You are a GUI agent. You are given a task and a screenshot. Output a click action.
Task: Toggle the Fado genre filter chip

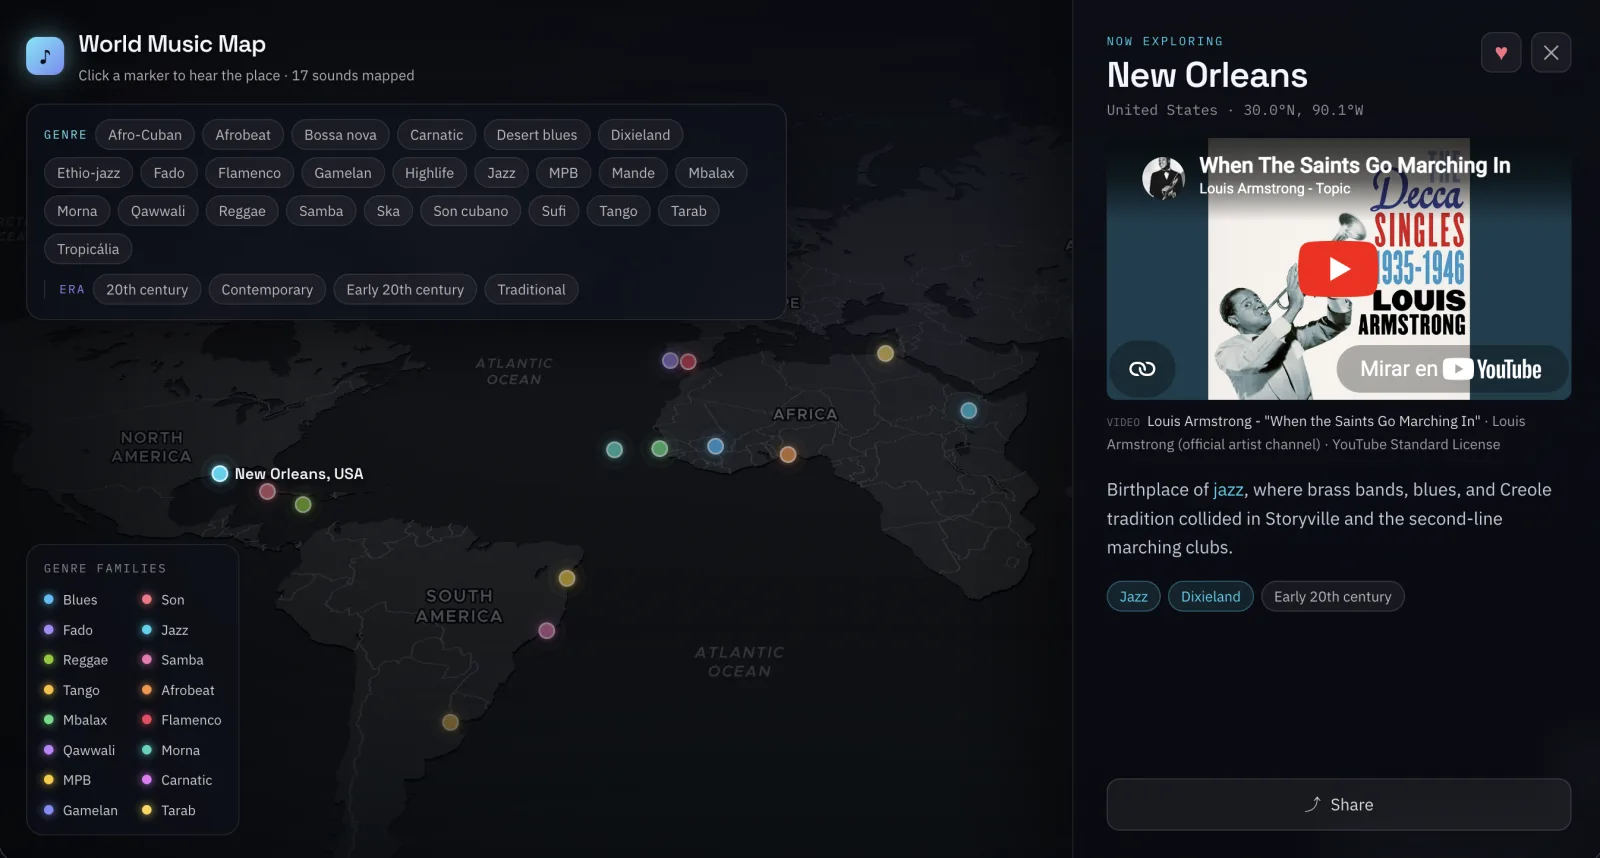169,173
